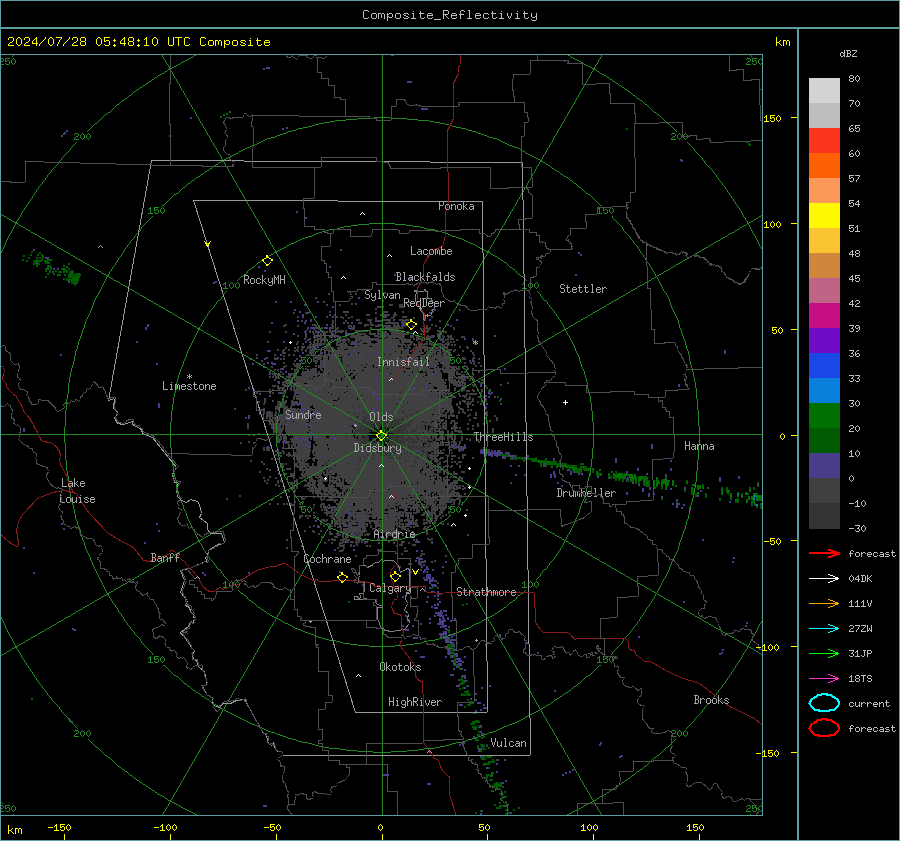Click the red forecast ellipse icon
This screenshot has width=900, height=841.
point(824,728)
